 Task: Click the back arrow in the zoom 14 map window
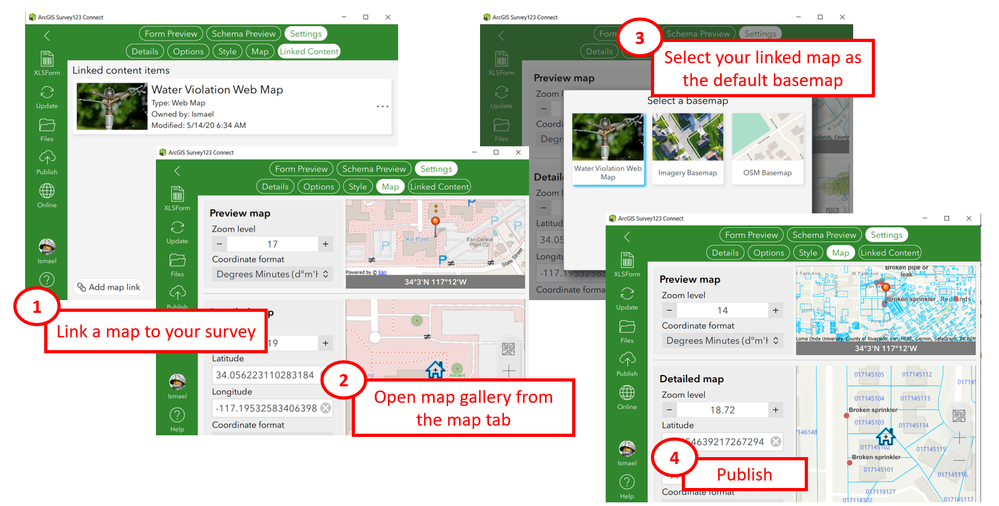click(x=627, y=237)
